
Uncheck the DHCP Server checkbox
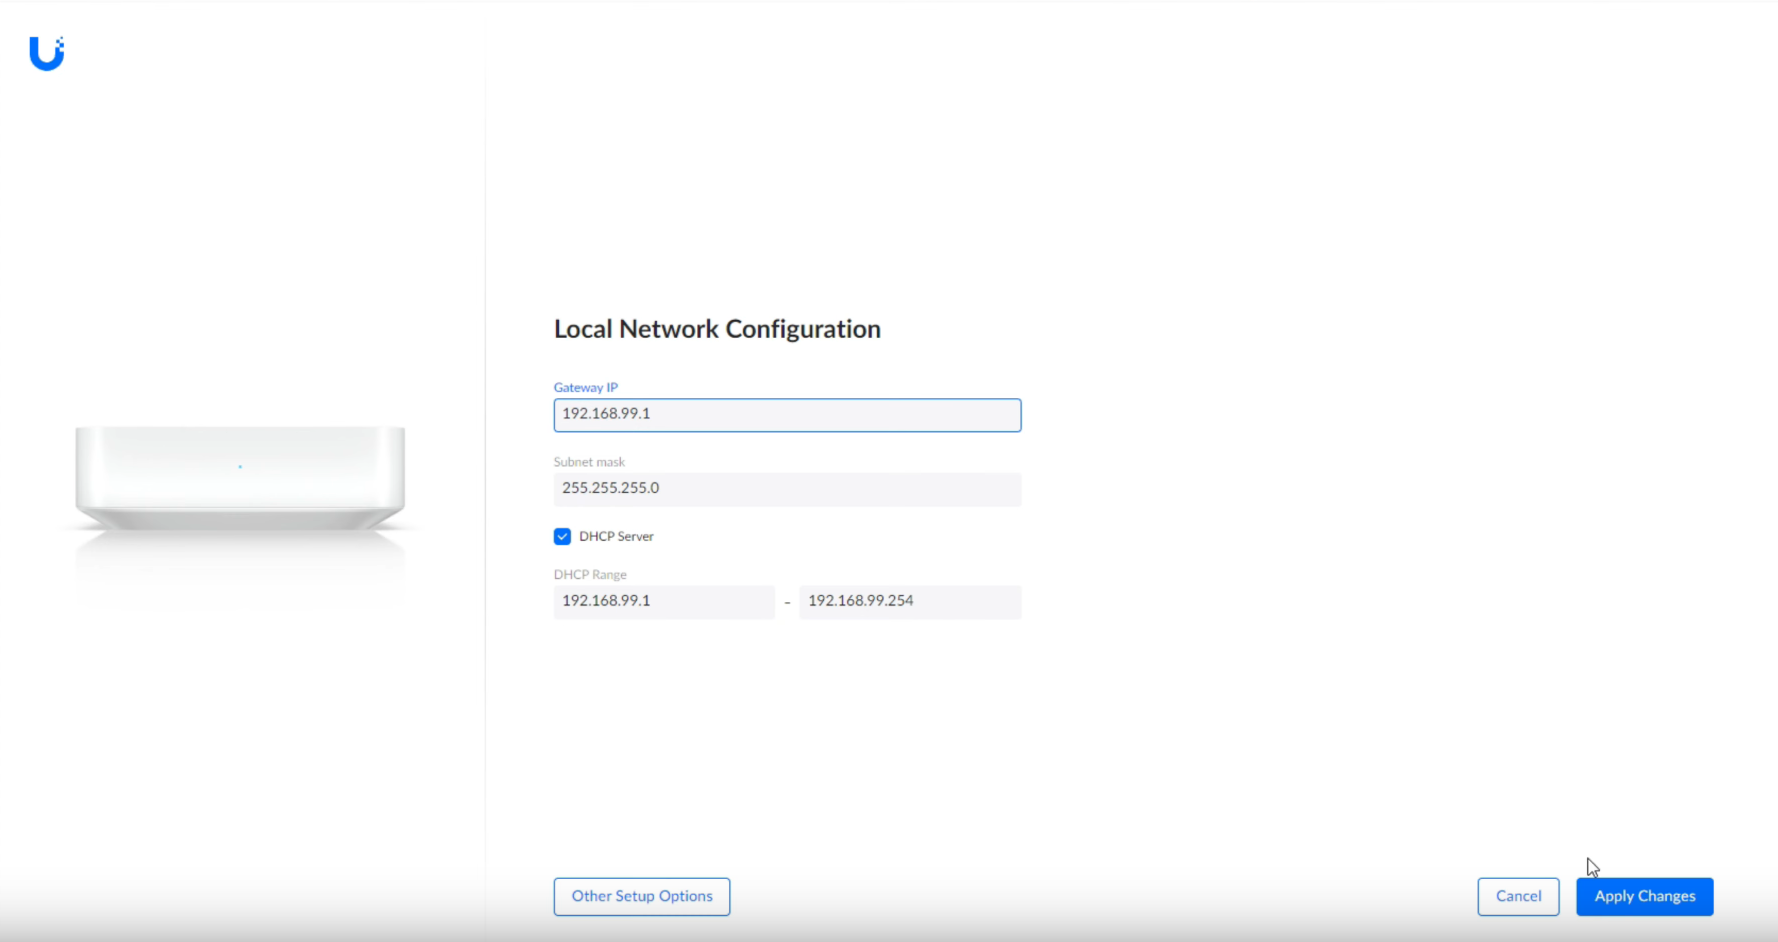point(562,537)
